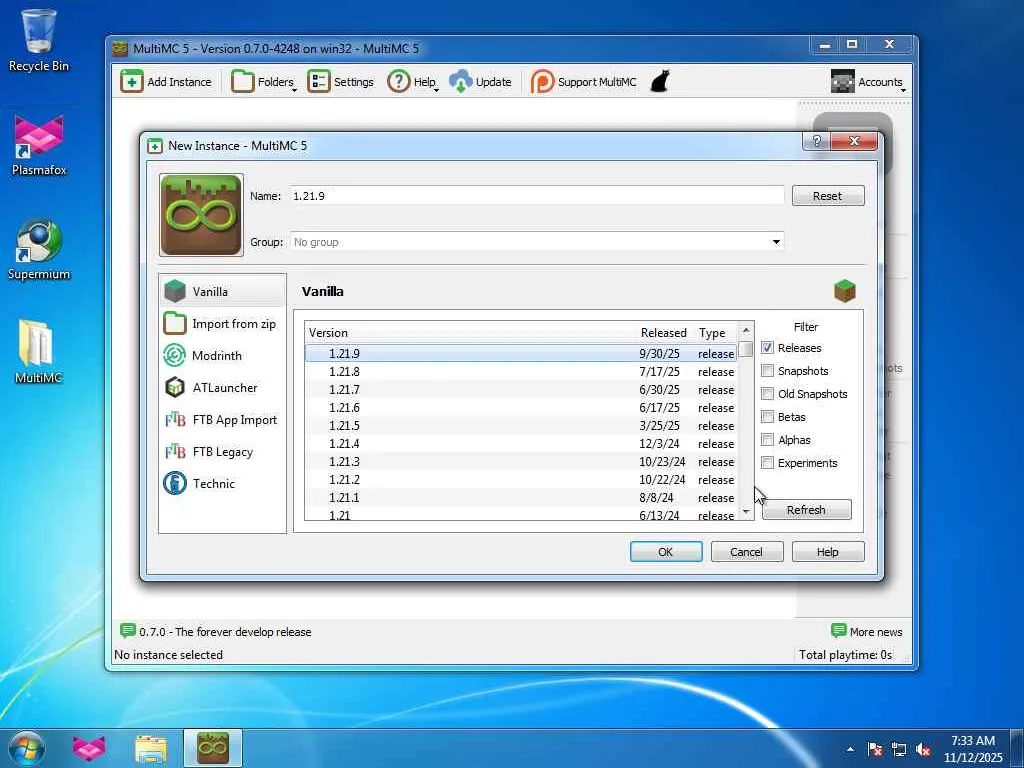Sort list by Released column header

pos(664,332)
